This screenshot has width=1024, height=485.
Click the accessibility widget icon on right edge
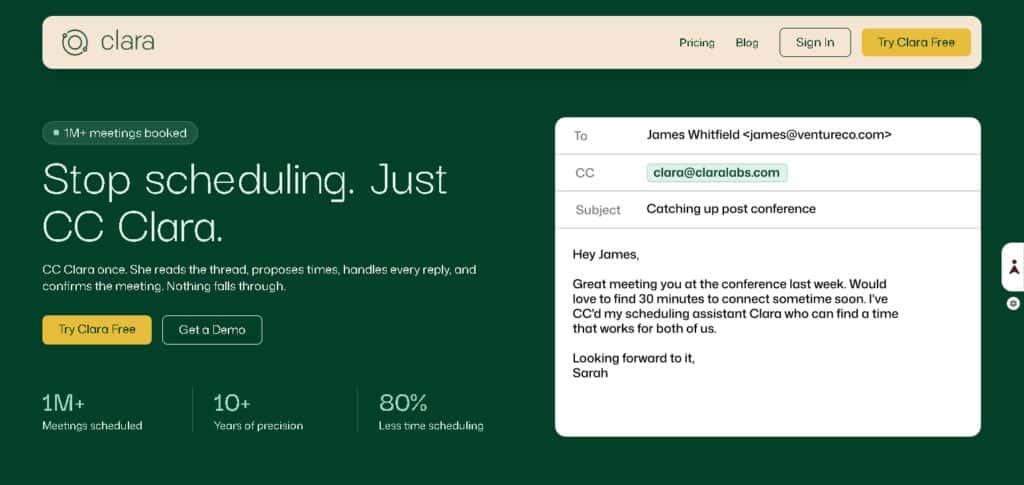1014,267
